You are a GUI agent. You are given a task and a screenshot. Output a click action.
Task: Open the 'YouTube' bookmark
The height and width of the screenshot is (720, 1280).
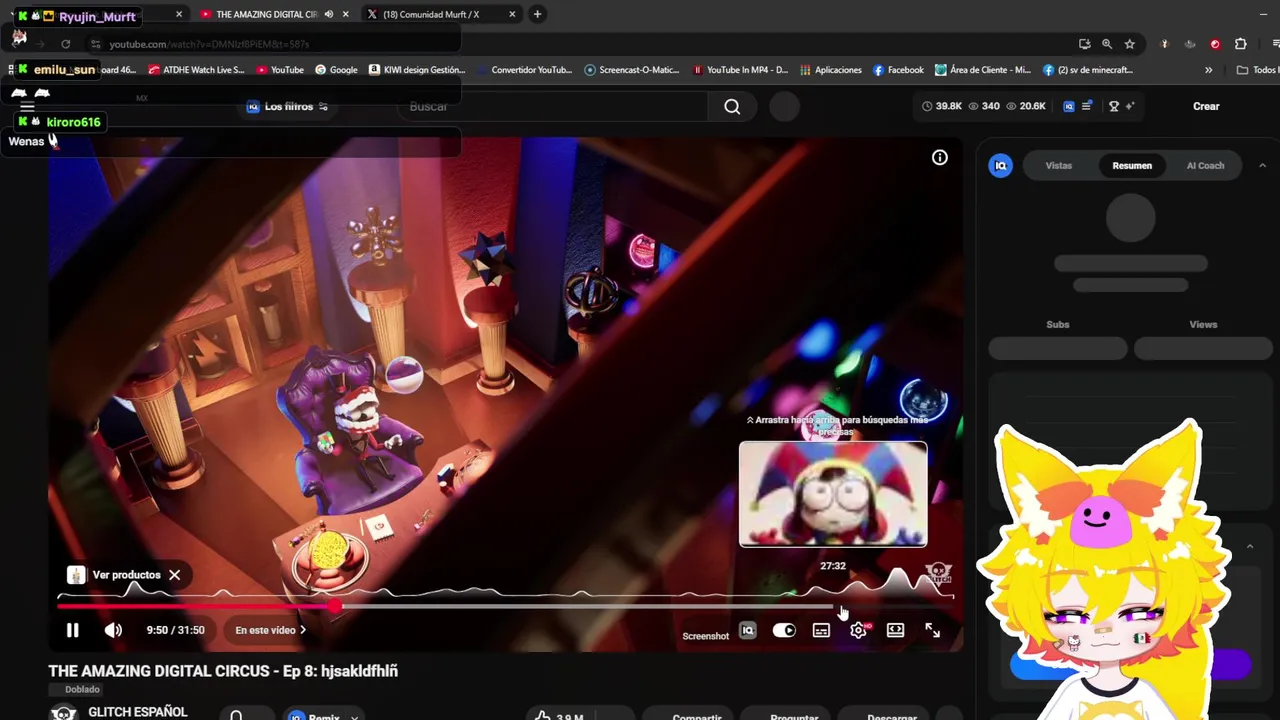coord(280,70)
